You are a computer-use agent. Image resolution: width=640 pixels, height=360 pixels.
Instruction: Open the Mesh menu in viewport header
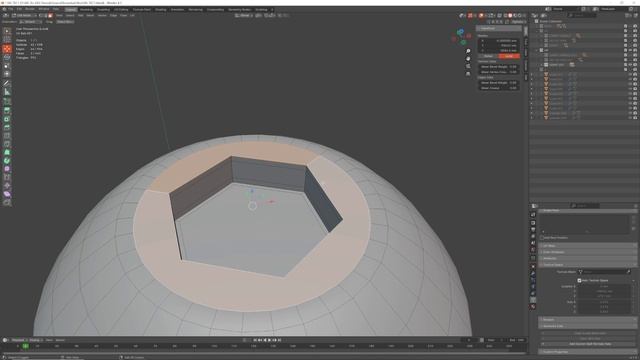(x=90, y=16)
